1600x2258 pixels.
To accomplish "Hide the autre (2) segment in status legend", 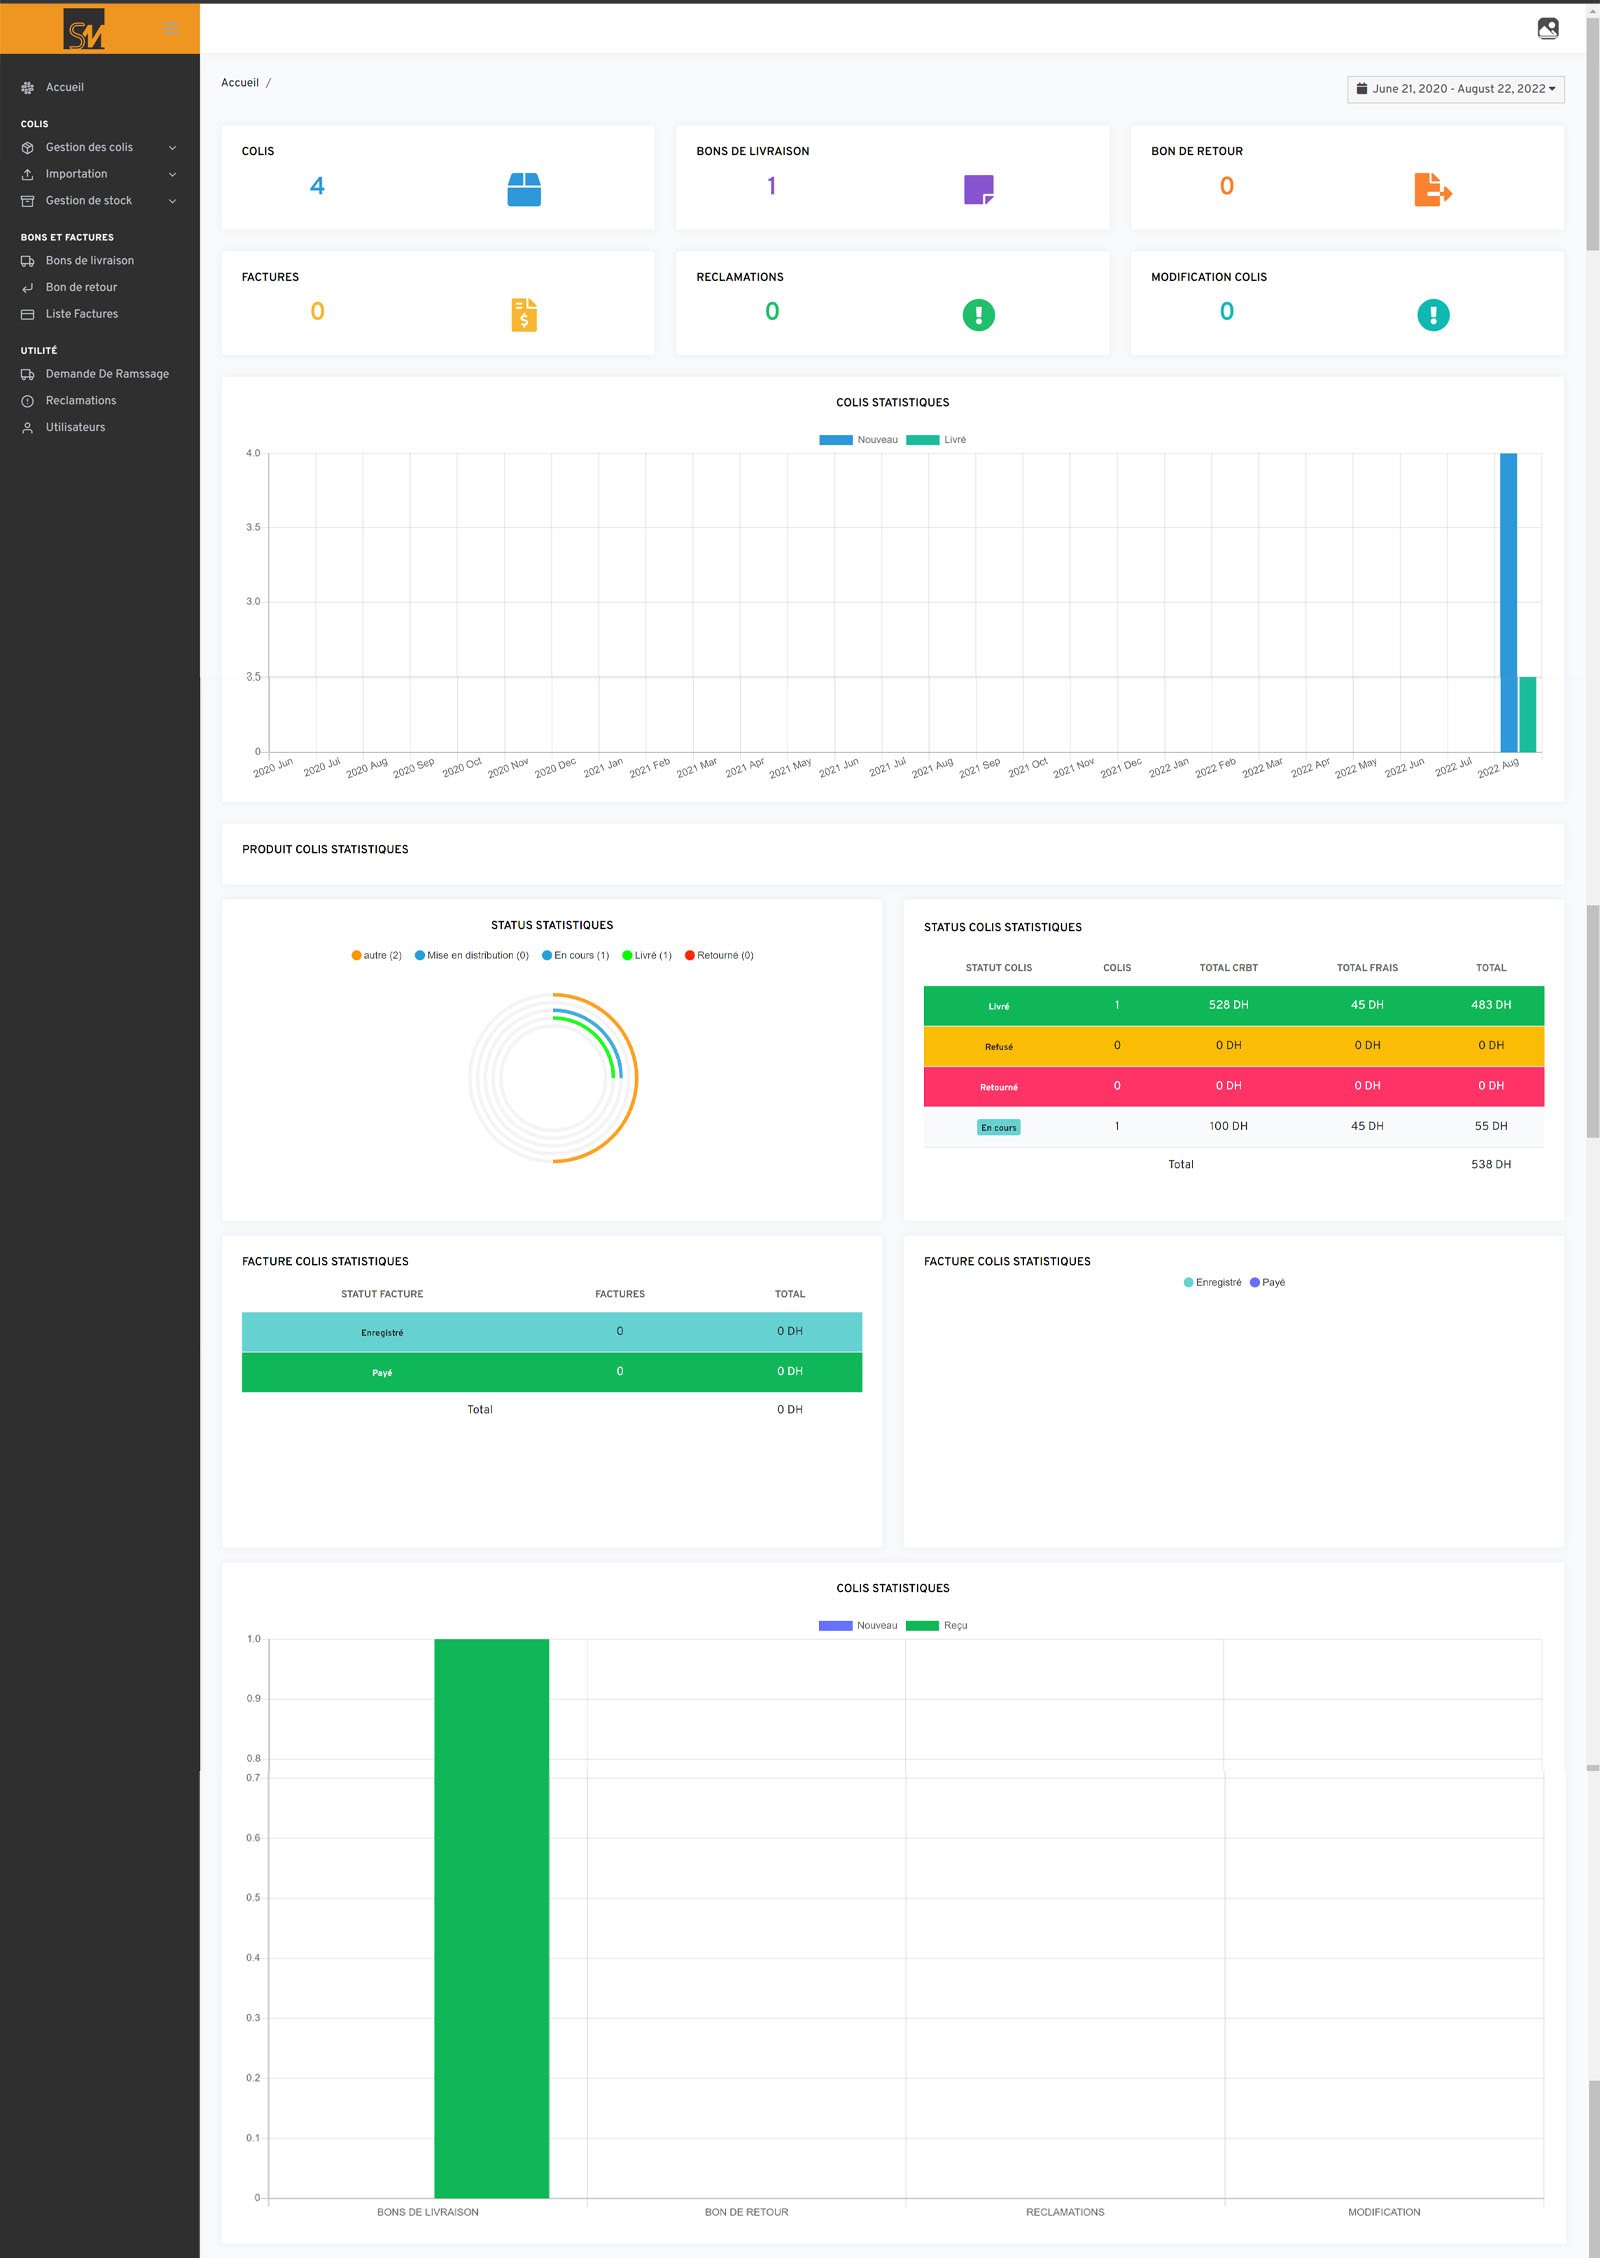I will pyautogui.click(x=376, y=955).
